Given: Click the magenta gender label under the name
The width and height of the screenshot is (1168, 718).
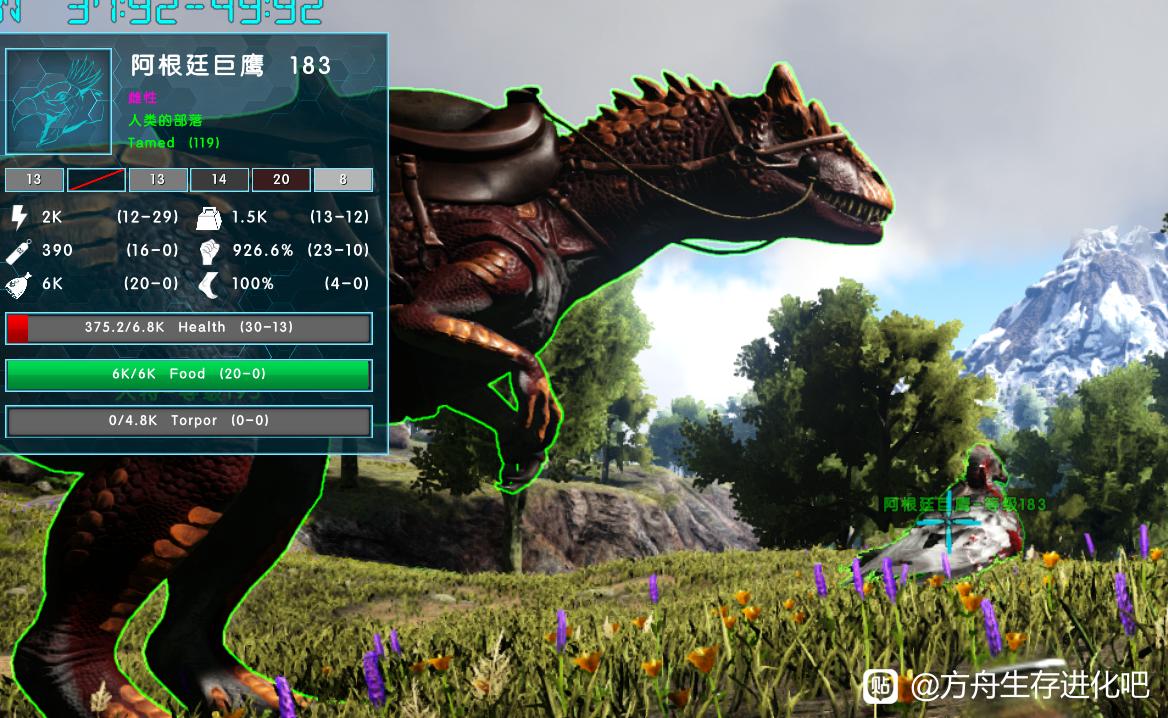Looking at the screenshot, I should coord(142,98).
